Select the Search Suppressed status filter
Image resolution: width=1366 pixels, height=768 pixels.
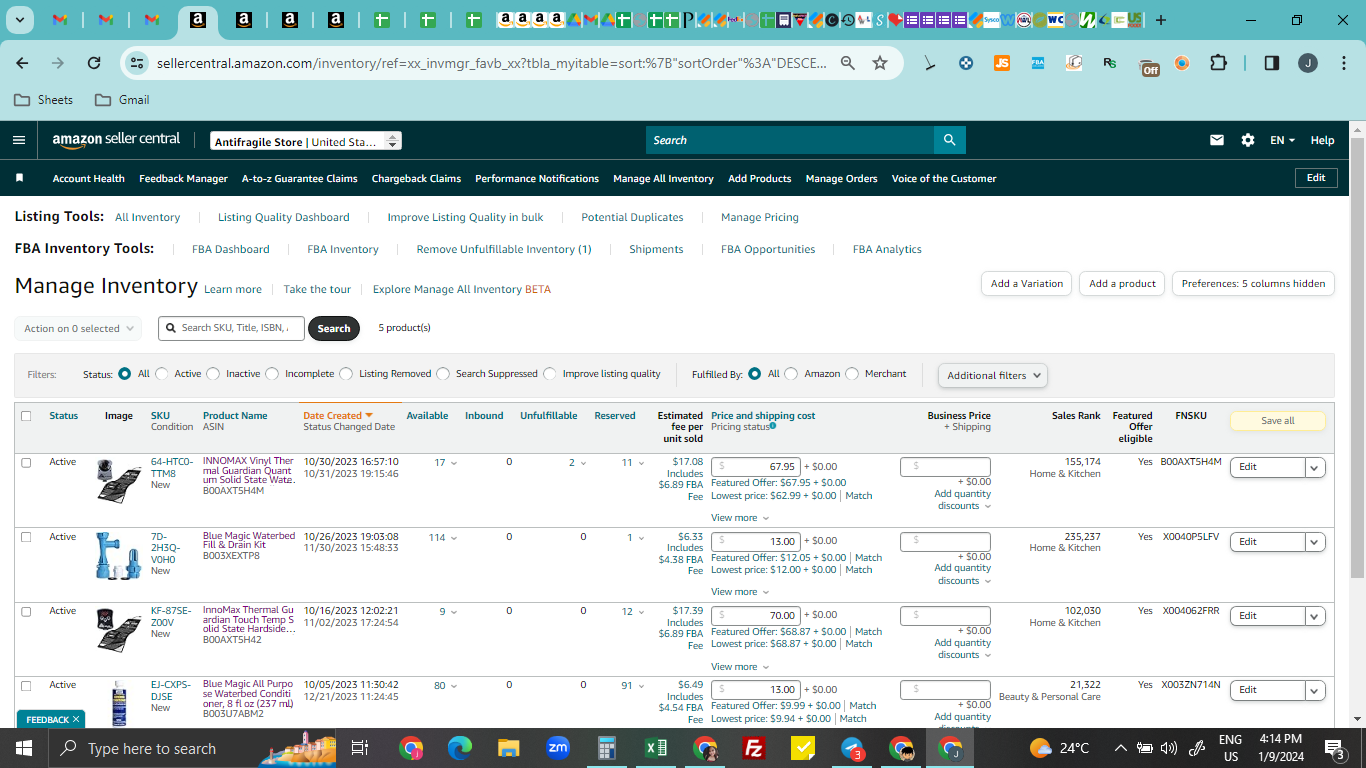[x=443, y=374]
